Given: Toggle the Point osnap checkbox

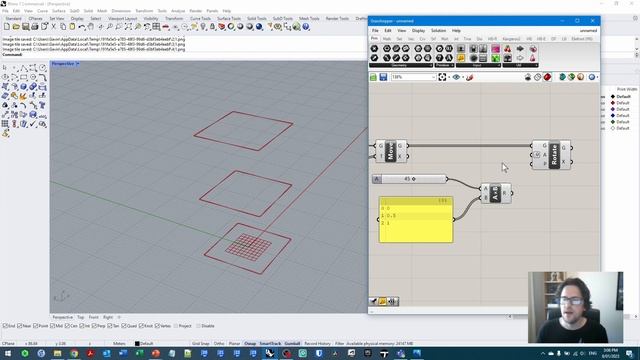Looking at the screenshot, I should coord(35,326).
